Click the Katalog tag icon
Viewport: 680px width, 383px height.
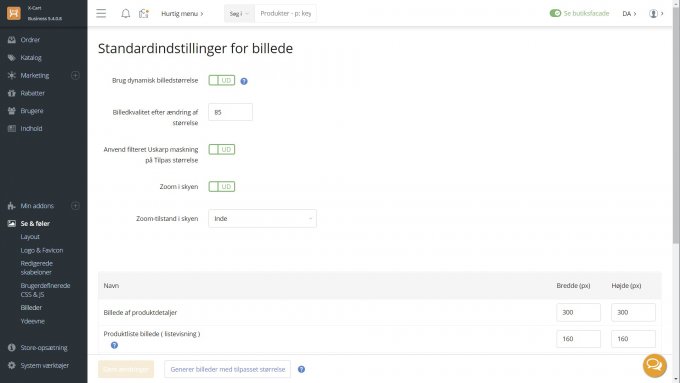click(x=12, y=58)
